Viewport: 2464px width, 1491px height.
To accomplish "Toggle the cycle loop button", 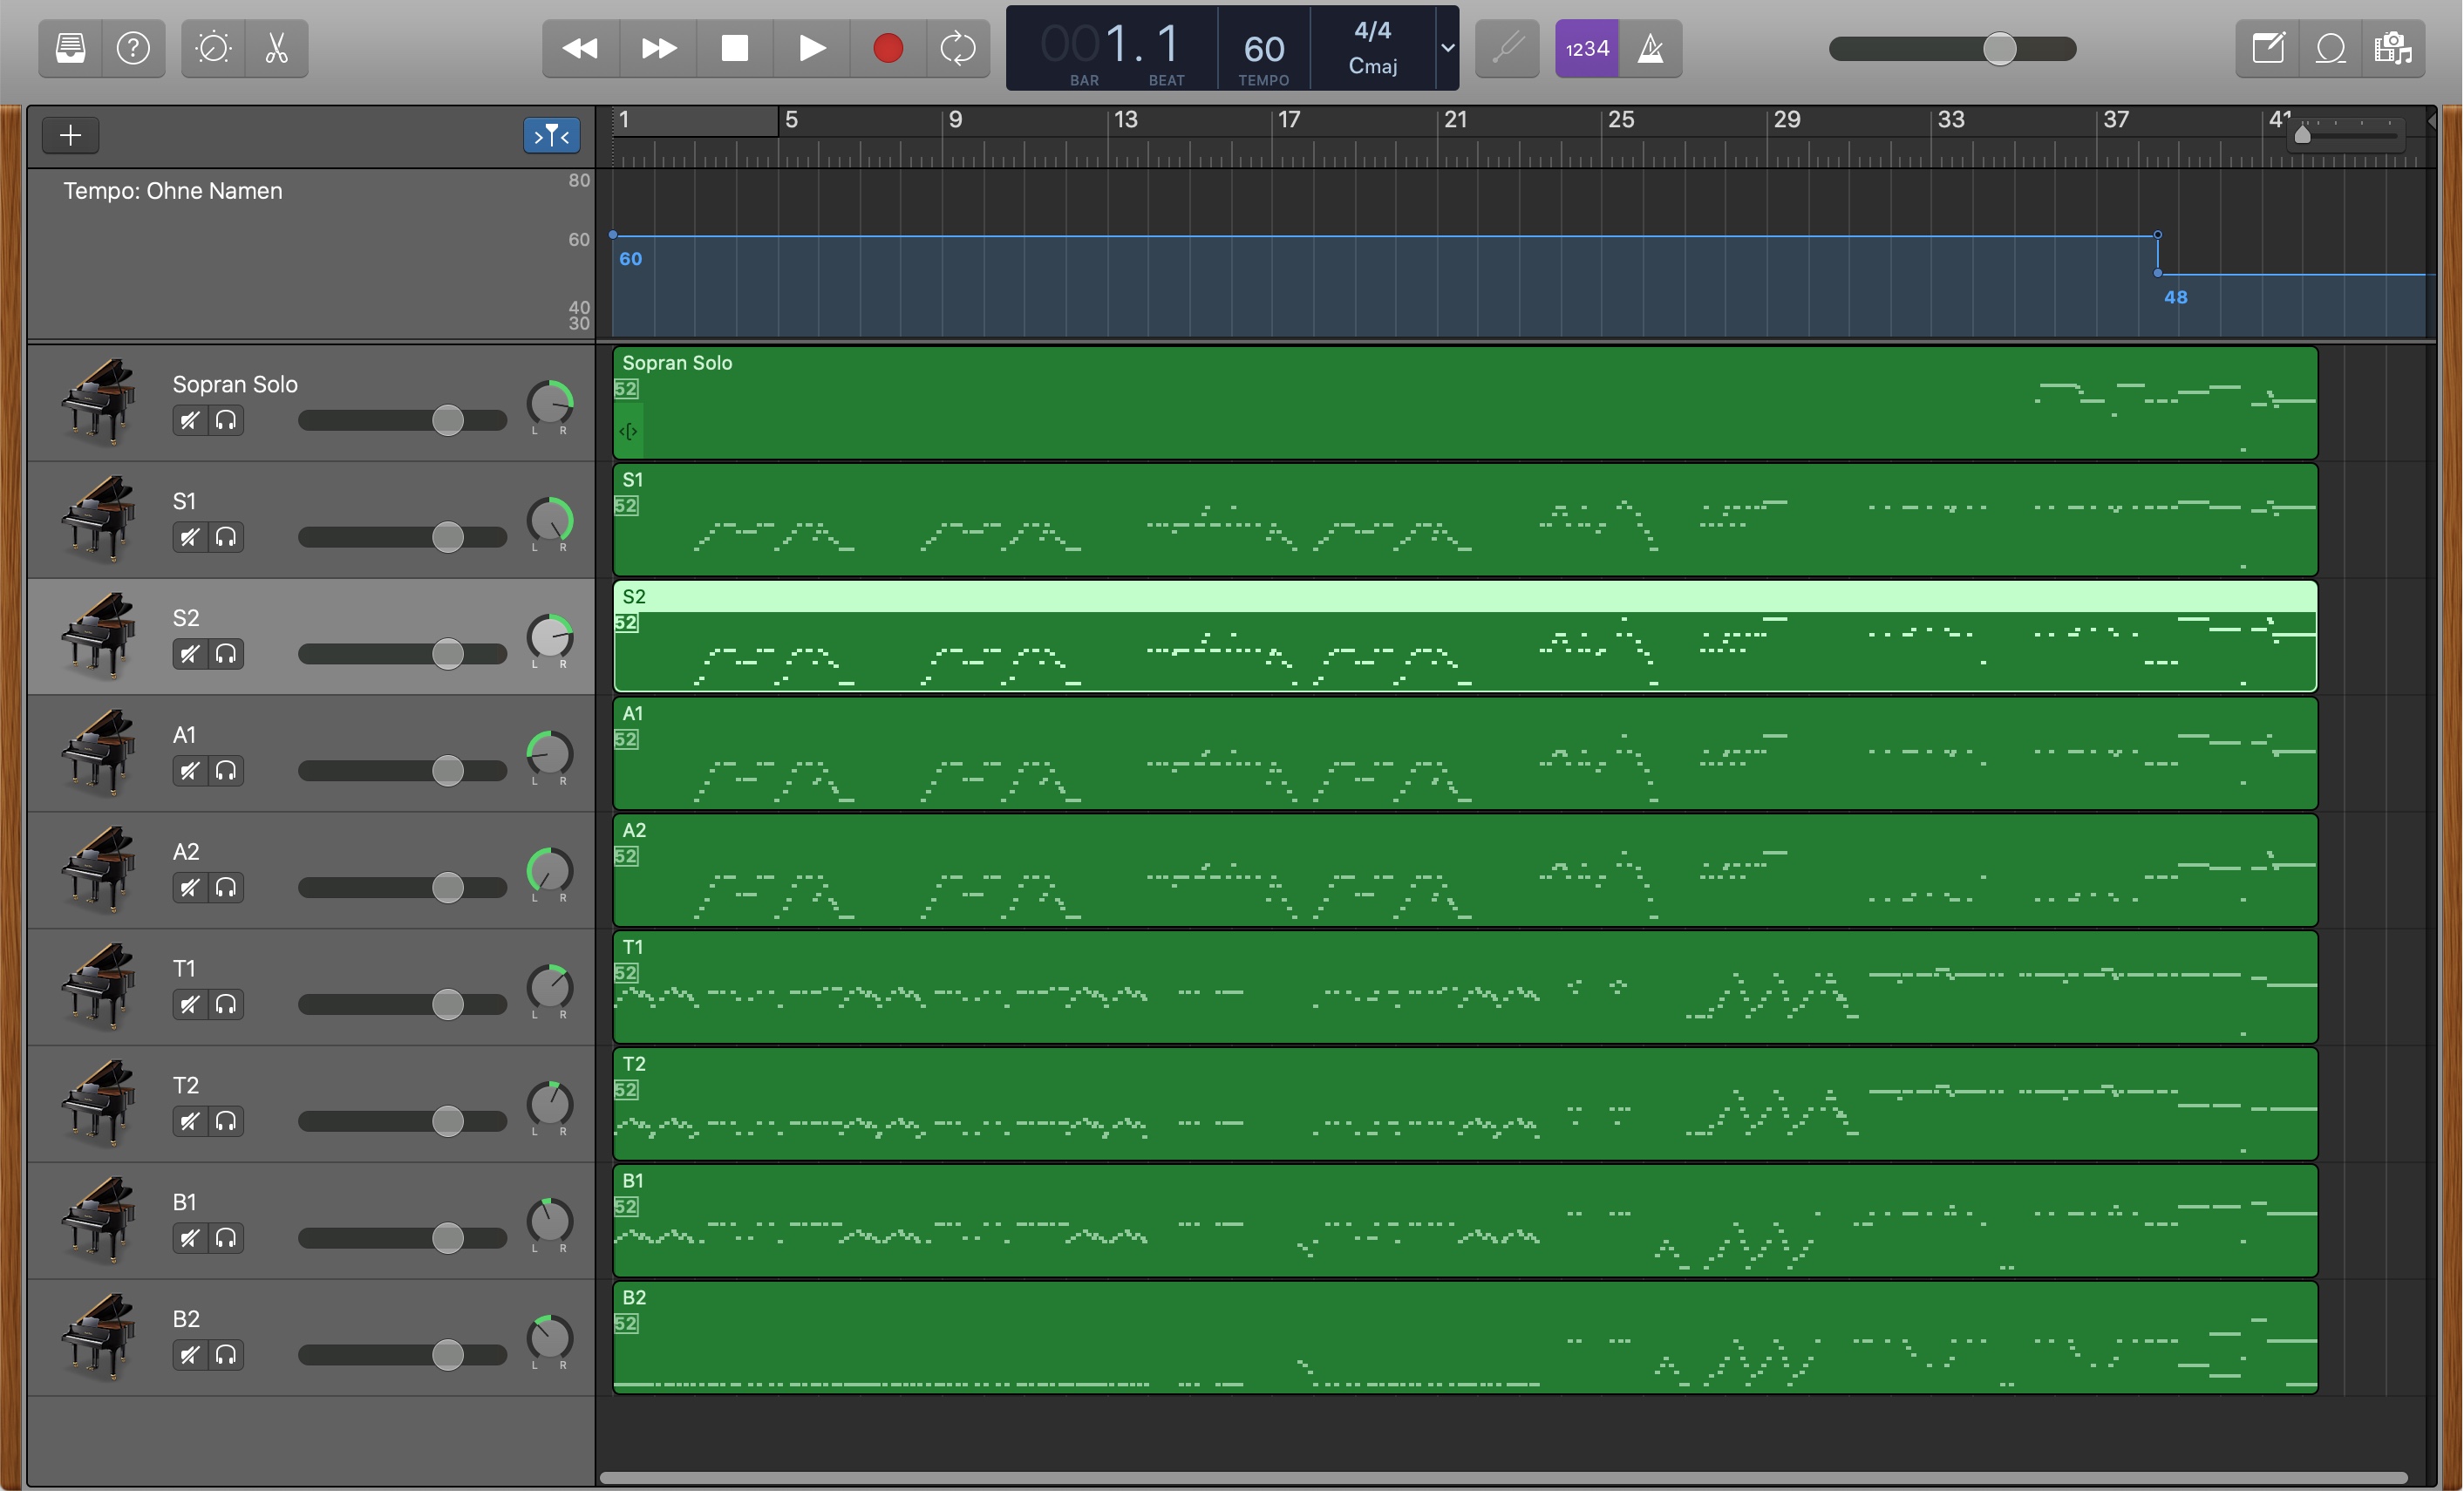I will (x=957, y=48).
